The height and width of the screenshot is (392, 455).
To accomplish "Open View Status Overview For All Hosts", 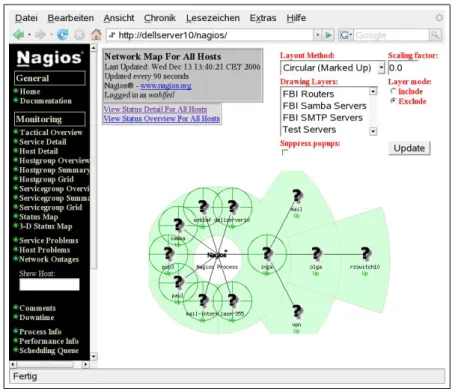I will point(162,118).
